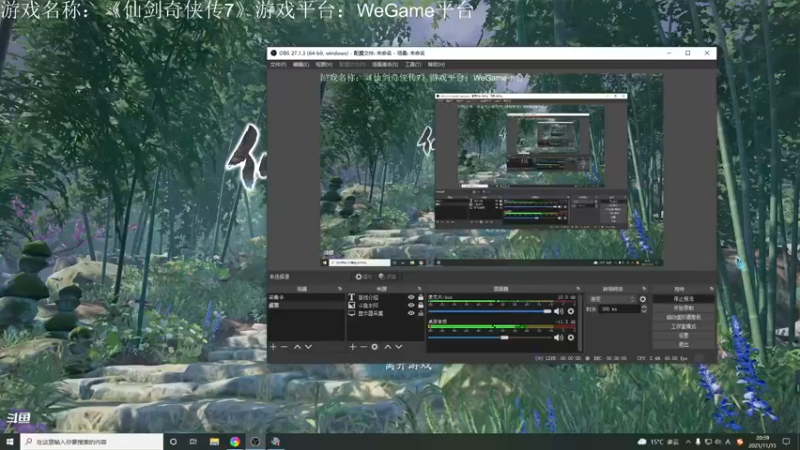Add a new scene with the plus icon

(273, 347)
